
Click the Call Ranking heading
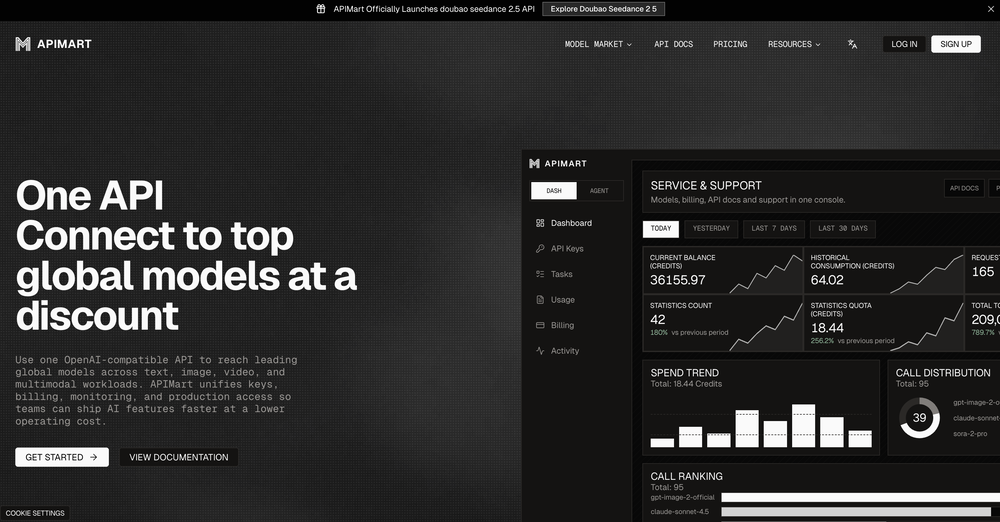click(x=686, y=476)
